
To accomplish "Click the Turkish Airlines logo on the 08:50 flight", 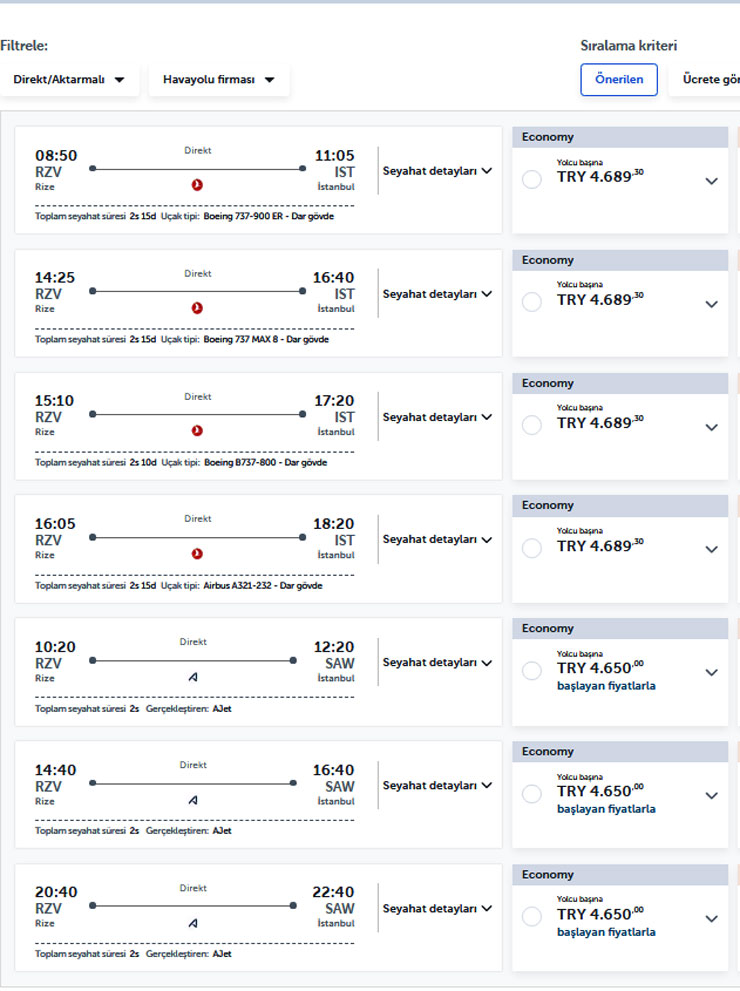I will [x=197, y=185].
